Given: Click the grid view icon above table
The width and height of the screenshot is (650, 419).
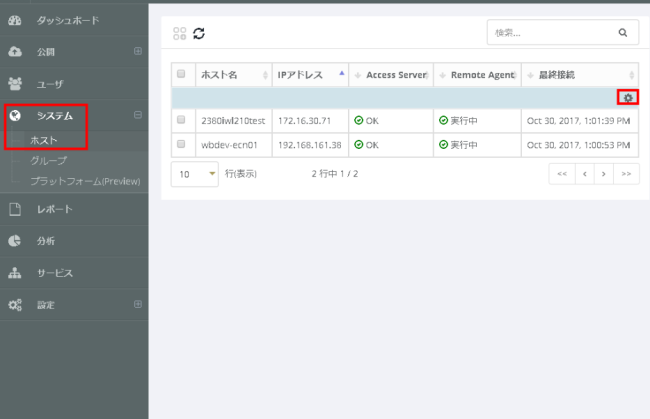Looking at the screenshot, I should click(x=180, y=33).
